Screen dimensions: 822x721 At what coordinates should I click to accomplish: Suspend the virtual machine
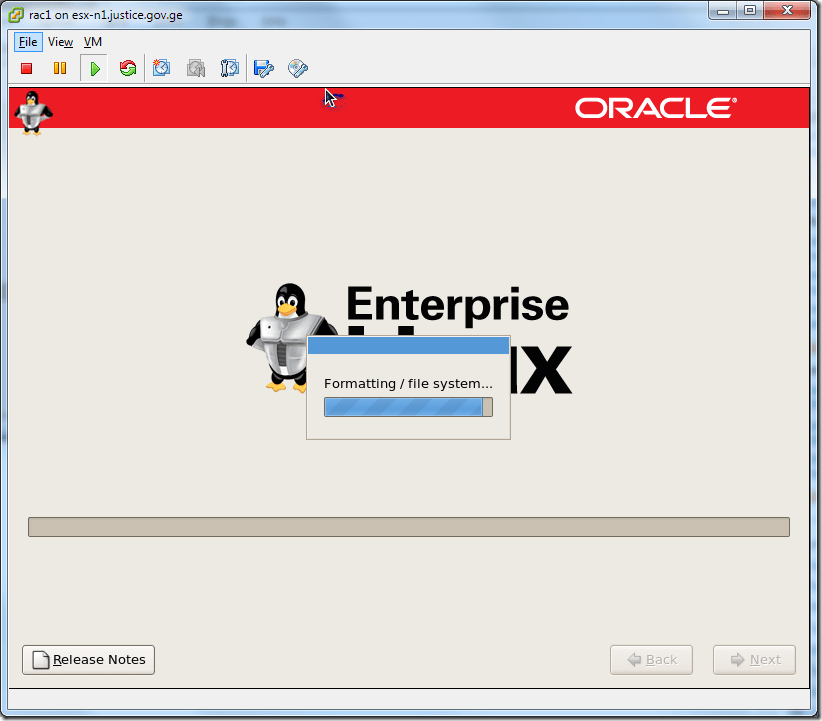click(x=60, y=68)
